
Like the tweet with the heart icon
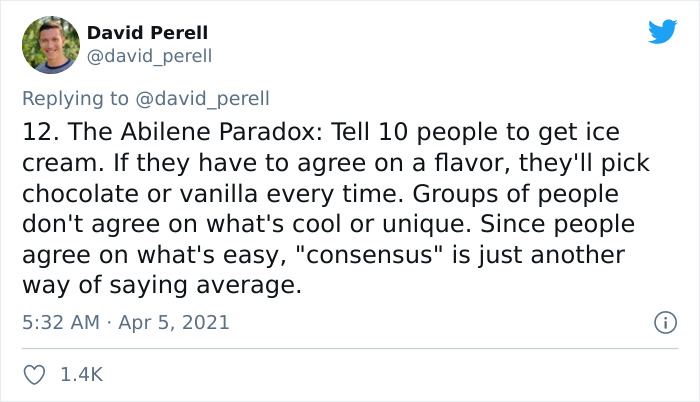pyautogui.click(x=34, y=375)
